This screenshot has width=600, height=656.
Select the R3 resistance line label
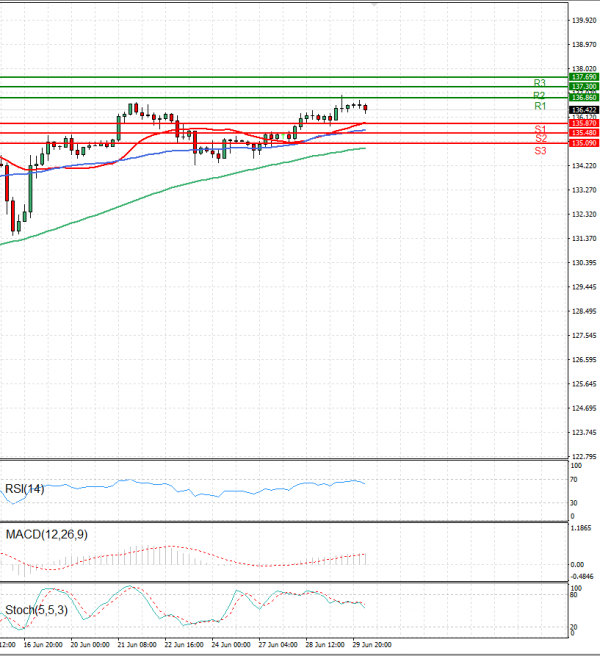pyautogui.click(x=539, y=83)
